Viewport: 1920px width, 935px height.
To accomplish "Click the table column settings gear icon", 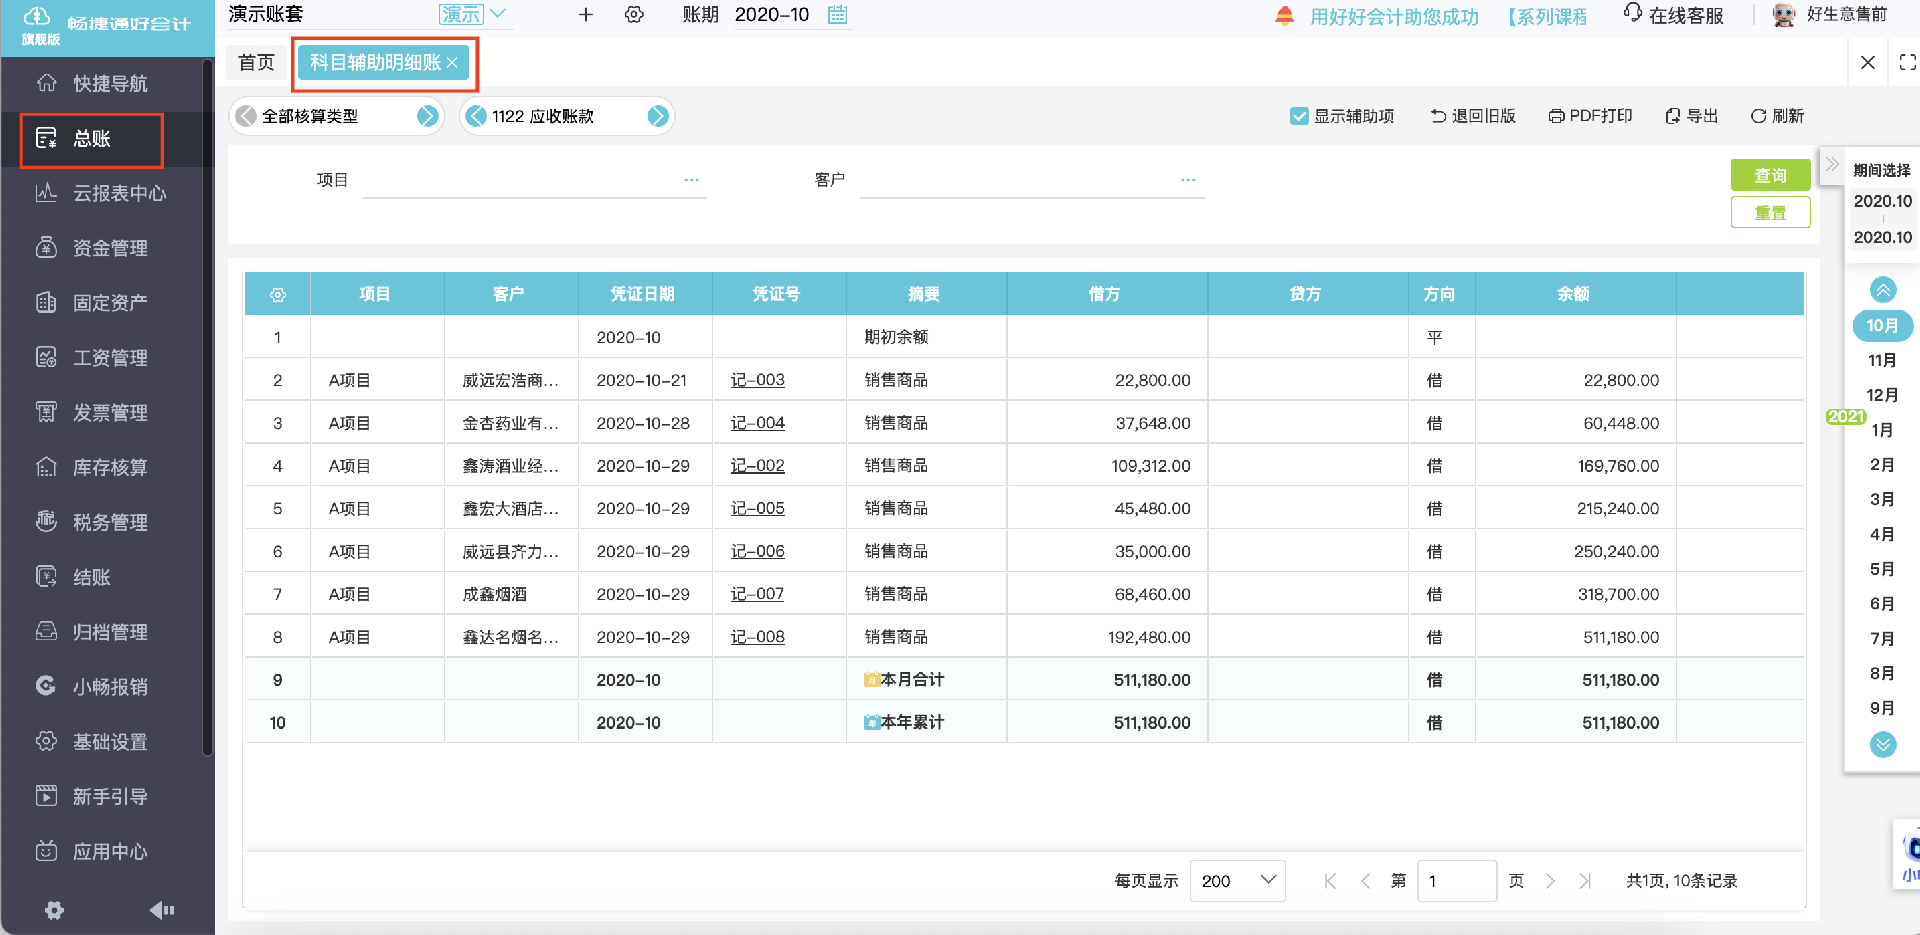I will 278,295.
